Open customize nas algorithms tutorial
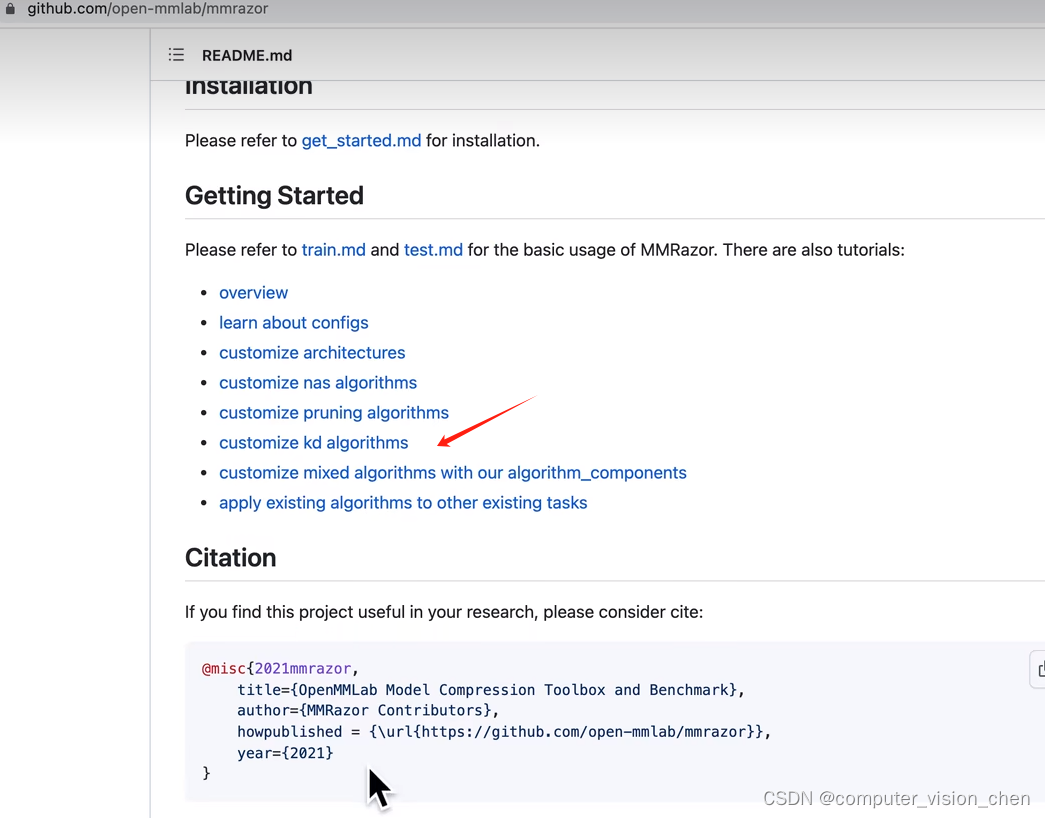 (x=318, y=383)
